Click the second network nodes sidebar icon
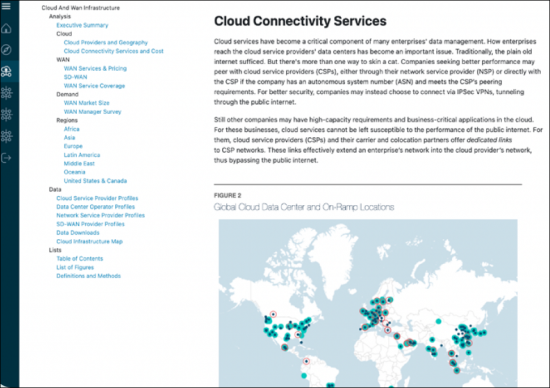 click(x=6, y=114)
